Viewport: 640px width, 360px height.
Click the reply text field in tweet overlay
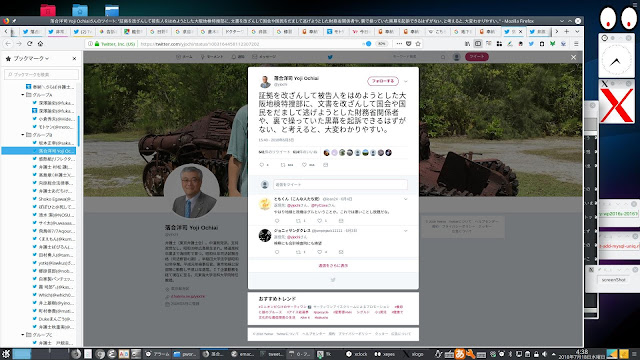(340, 184)
